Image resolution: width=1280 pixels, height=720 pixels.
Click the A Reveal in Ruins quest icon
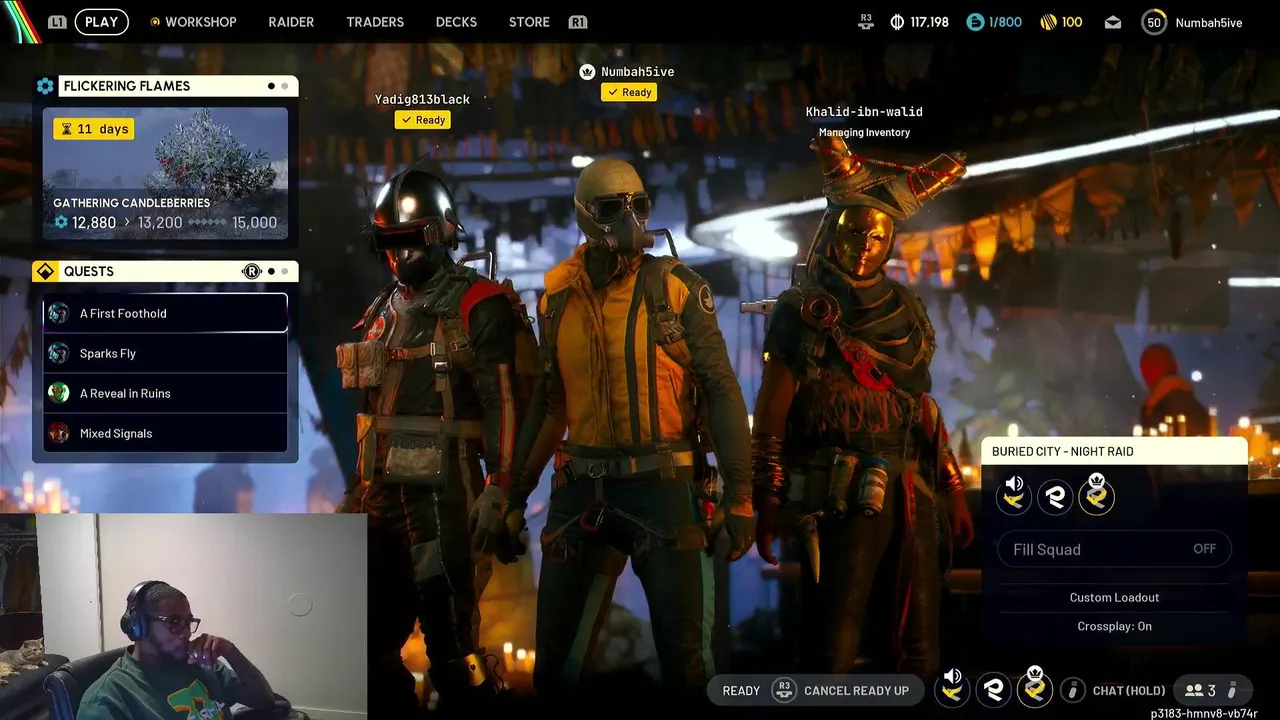(59, 393)
